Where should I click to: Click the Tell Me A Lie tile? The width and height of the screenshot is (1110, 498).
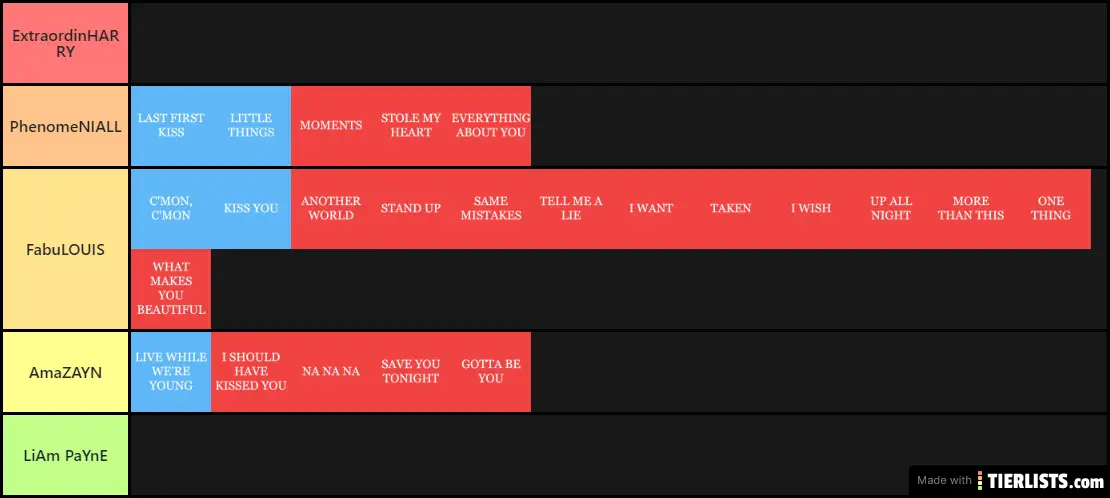pos(571,208)
